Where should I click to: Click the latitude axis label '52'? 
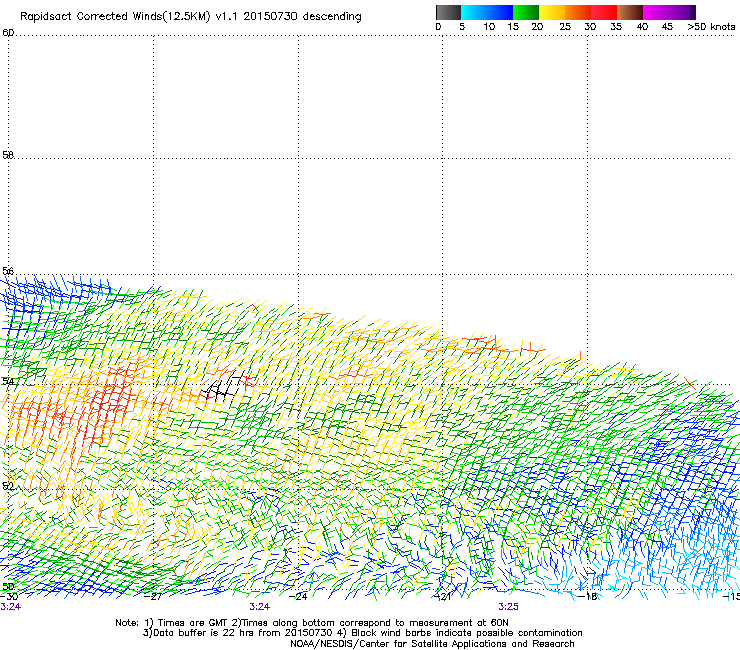[x=8, y=486]
